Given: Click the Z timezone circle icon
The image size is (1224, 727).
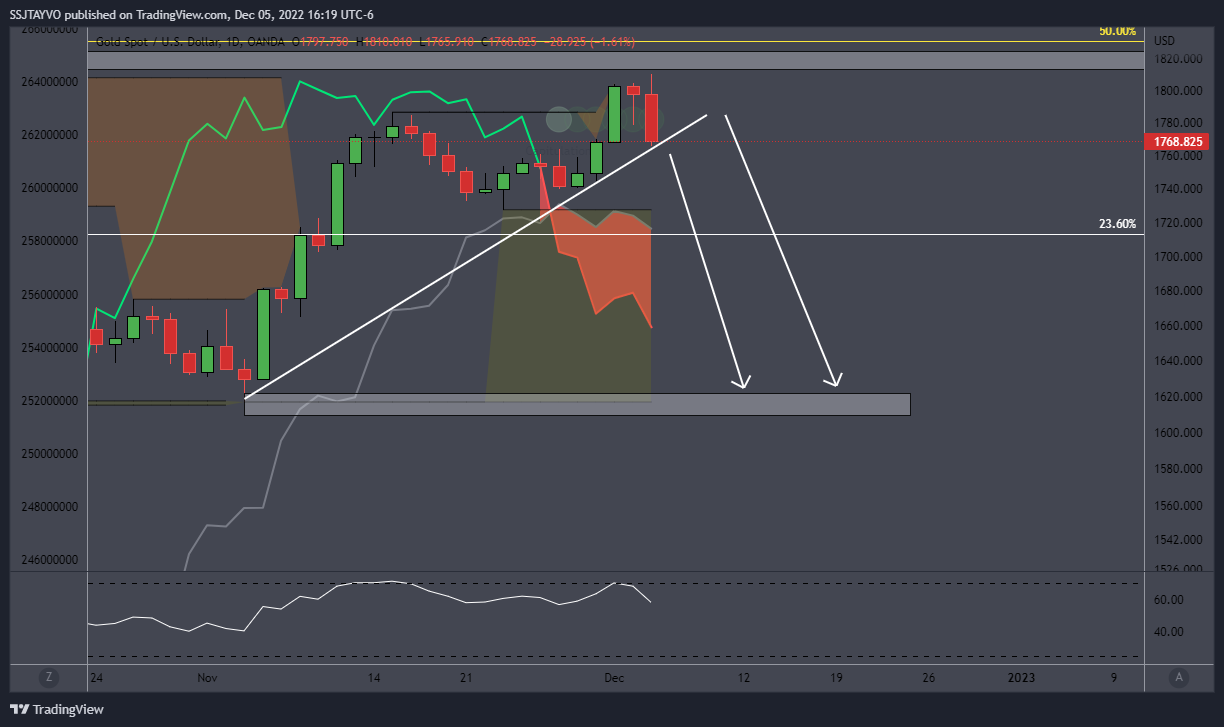Looking at the screenshot, I should tap(48, 677).
